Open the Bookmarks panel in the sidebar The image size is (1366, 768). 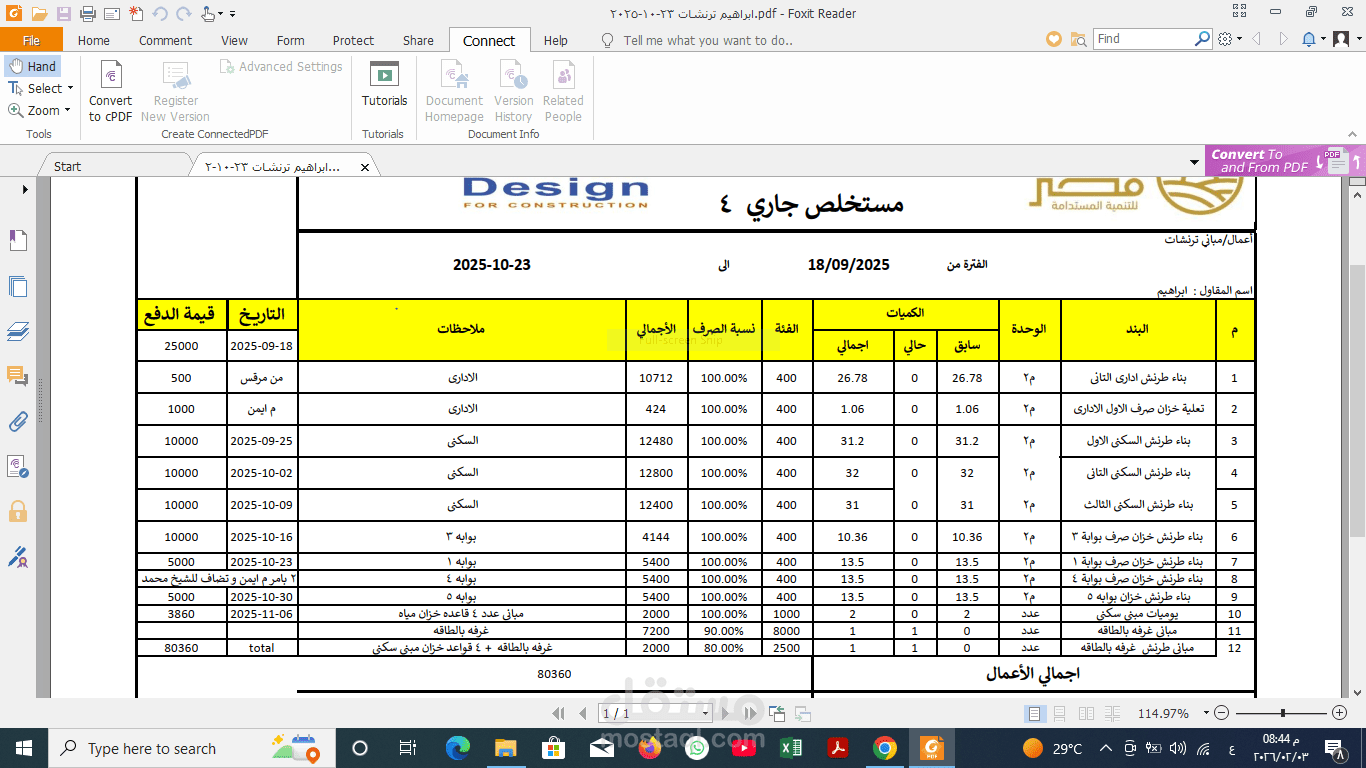point(17,240)
